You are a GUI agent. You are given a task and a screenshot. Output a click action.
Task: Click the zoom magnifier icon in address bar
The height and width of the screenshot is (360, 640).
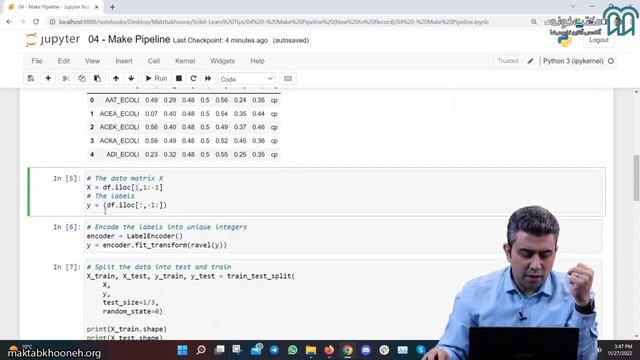tap(534, 22)
